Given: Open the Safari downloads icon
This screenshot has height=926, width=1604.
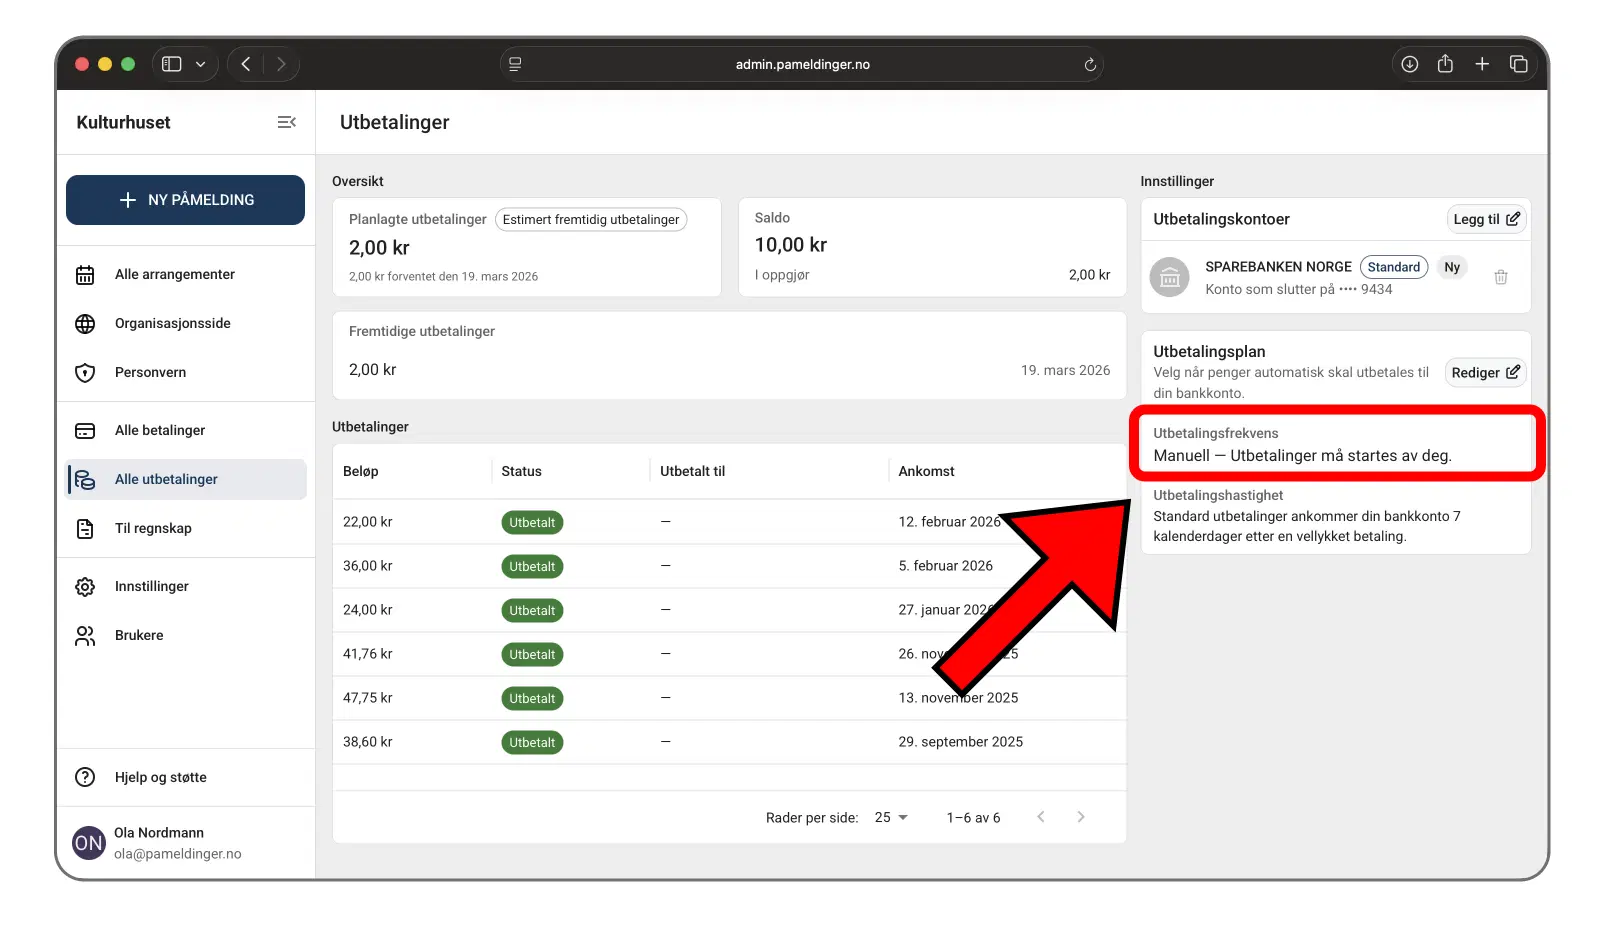Looking at the screenshot, I should pyautogui.click(x=1409, y=64).
